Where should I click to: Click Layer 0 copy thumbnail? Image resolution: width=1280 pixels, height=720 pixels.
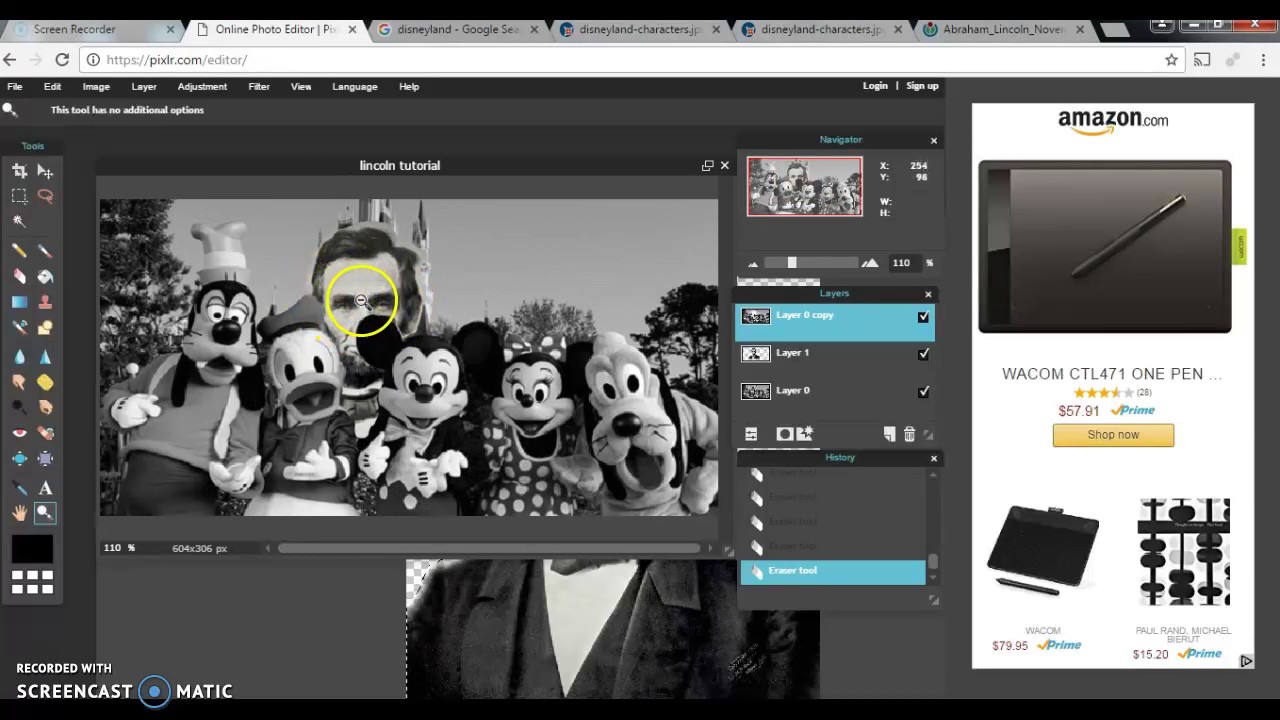click(x=756, y=316)
